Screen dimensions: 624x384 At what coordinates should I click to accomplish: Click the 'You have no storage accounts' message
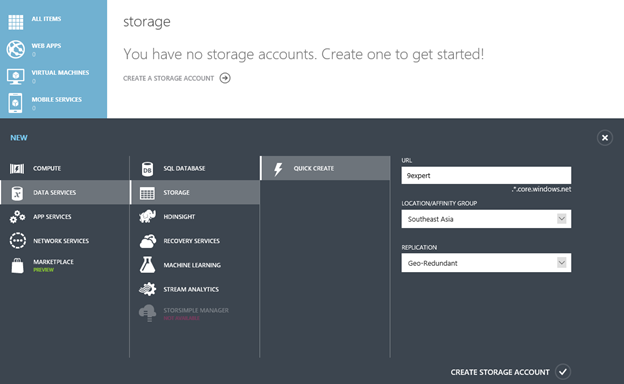point(304,54)
